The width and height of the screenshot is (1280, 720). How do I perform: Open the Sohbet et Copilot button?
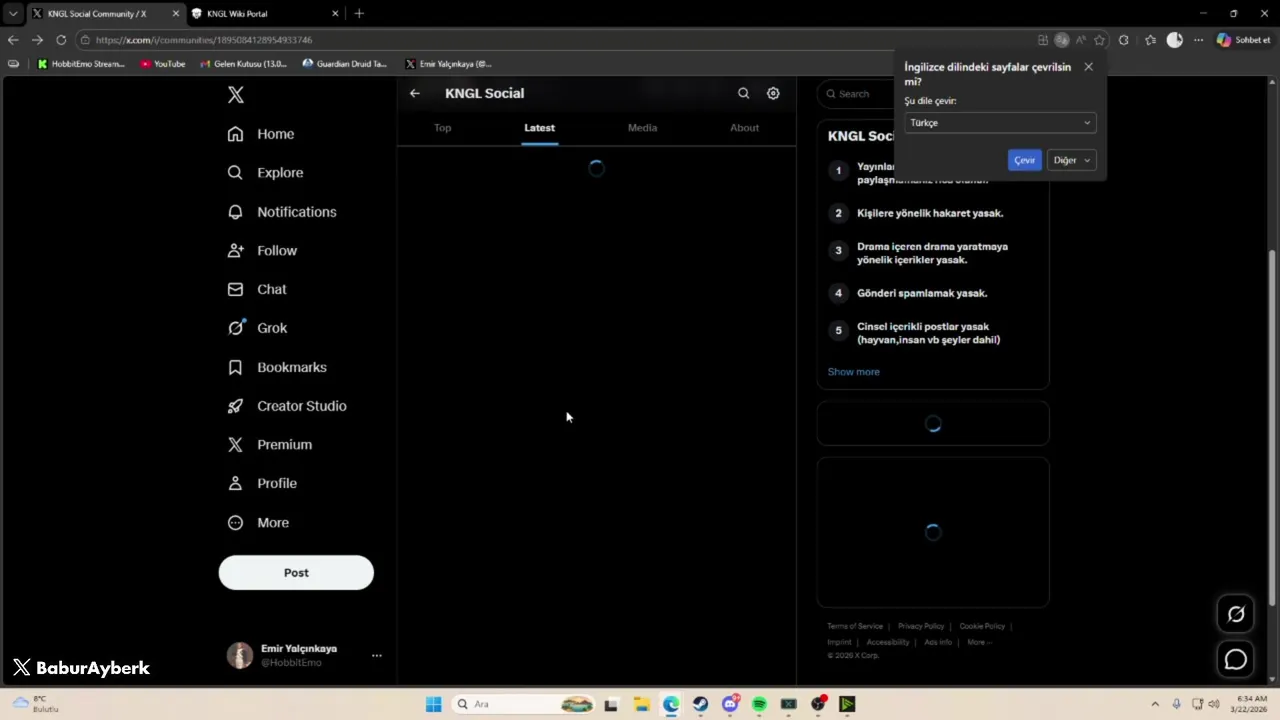tap(1243, 40)
